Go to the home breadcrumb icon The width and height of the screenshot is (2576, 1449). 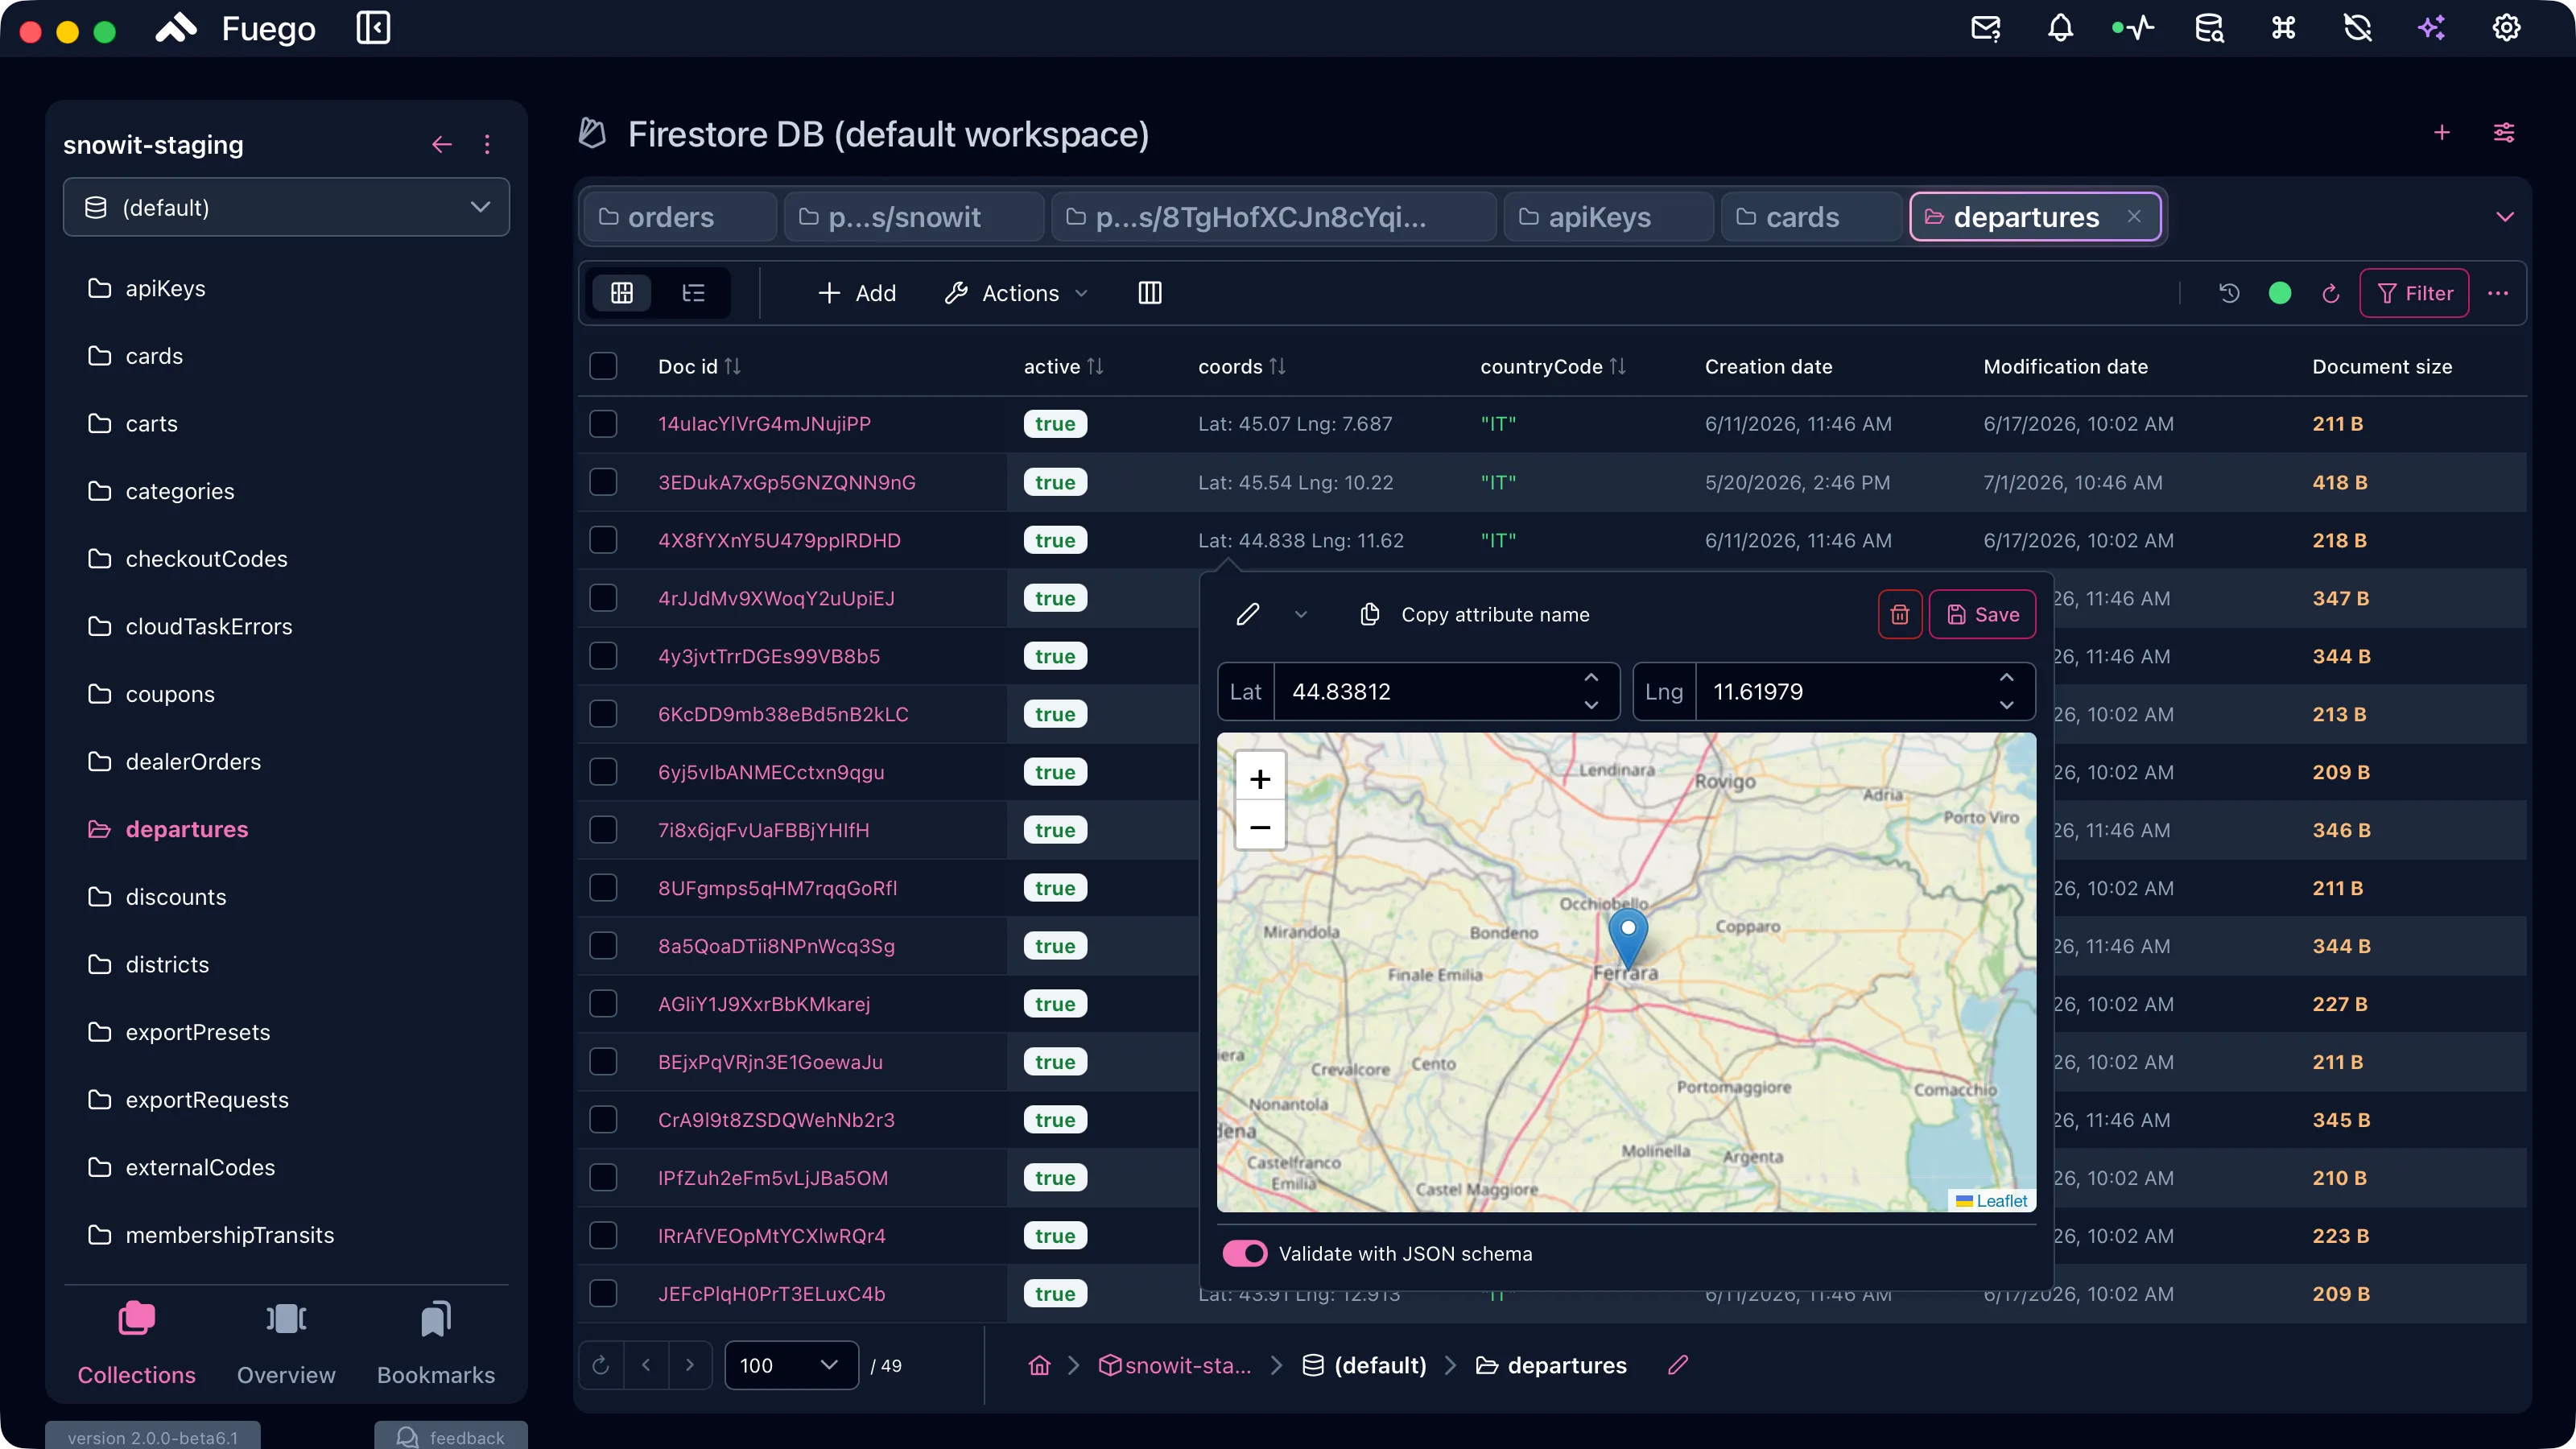(1040, 1365)
